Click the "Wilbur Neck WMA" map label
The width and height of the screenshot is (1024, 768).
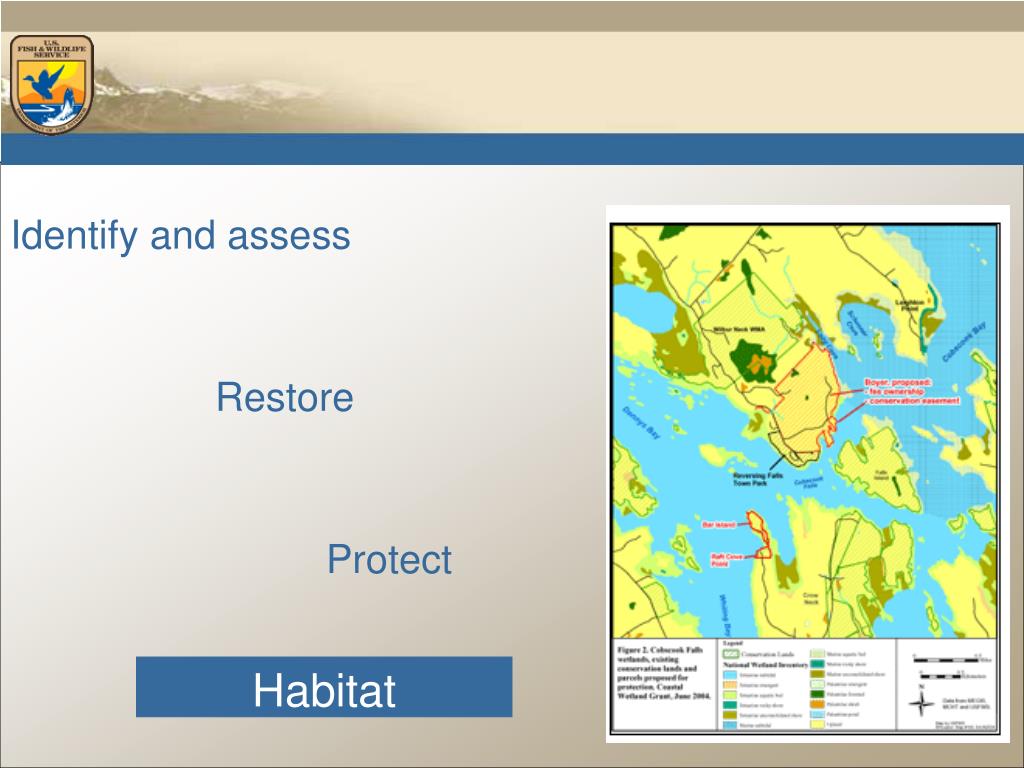[x=739, y=329]
